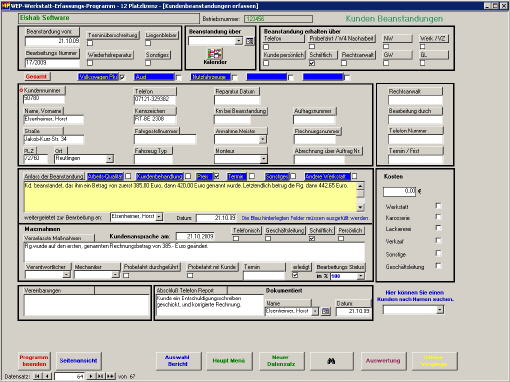Tick the Wiederholreparatur checkbox
The height and width of the screenshot is (382, 510).
click(x=90, y=62)
